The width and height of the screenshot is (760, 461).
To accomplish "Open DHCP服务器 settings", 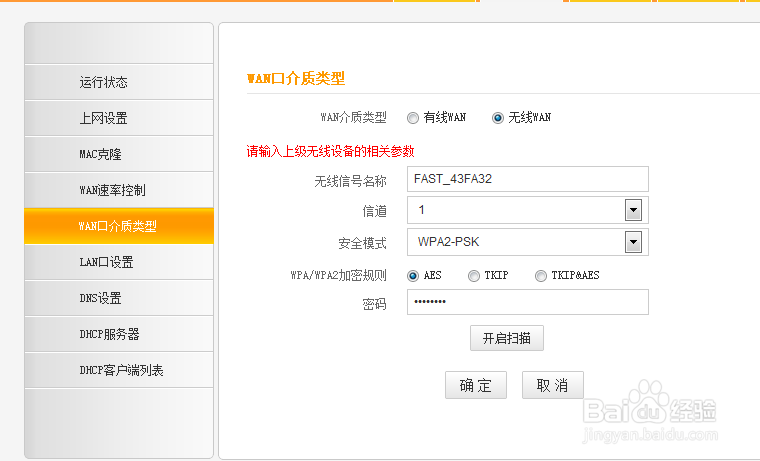I will (119, 334).
